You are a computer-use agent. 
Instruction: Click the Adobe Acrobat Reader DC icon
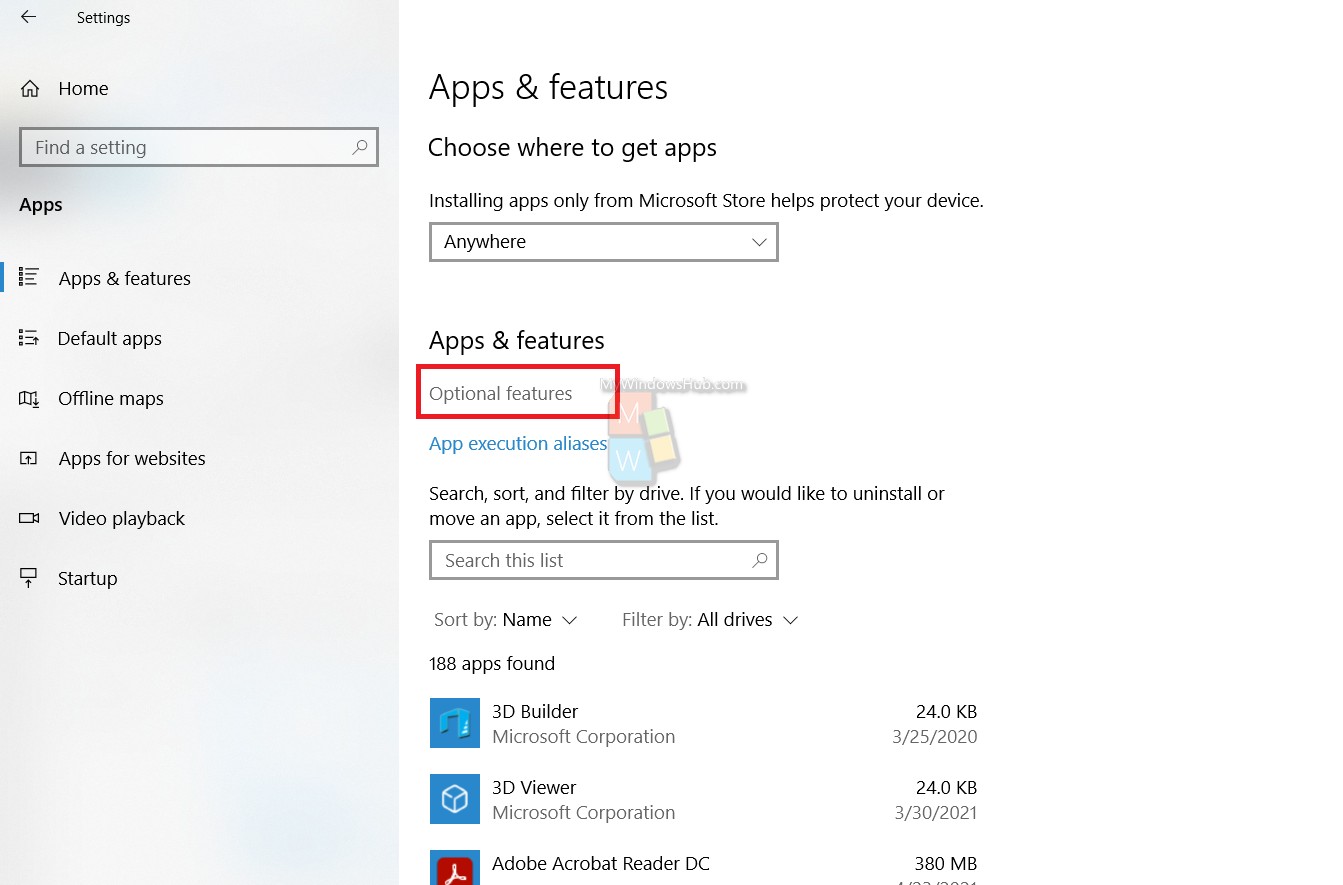[455, 868]
